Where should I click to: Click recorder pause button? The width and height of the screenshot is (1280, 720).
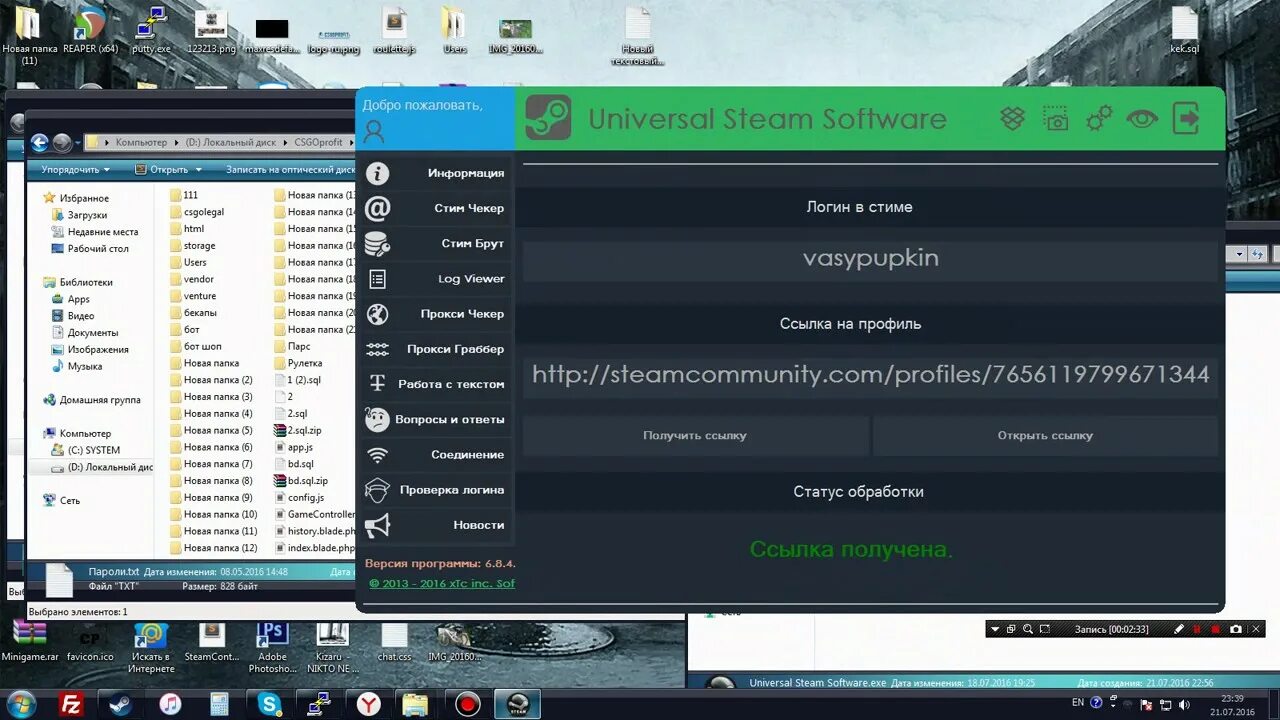pos(1197,629)
